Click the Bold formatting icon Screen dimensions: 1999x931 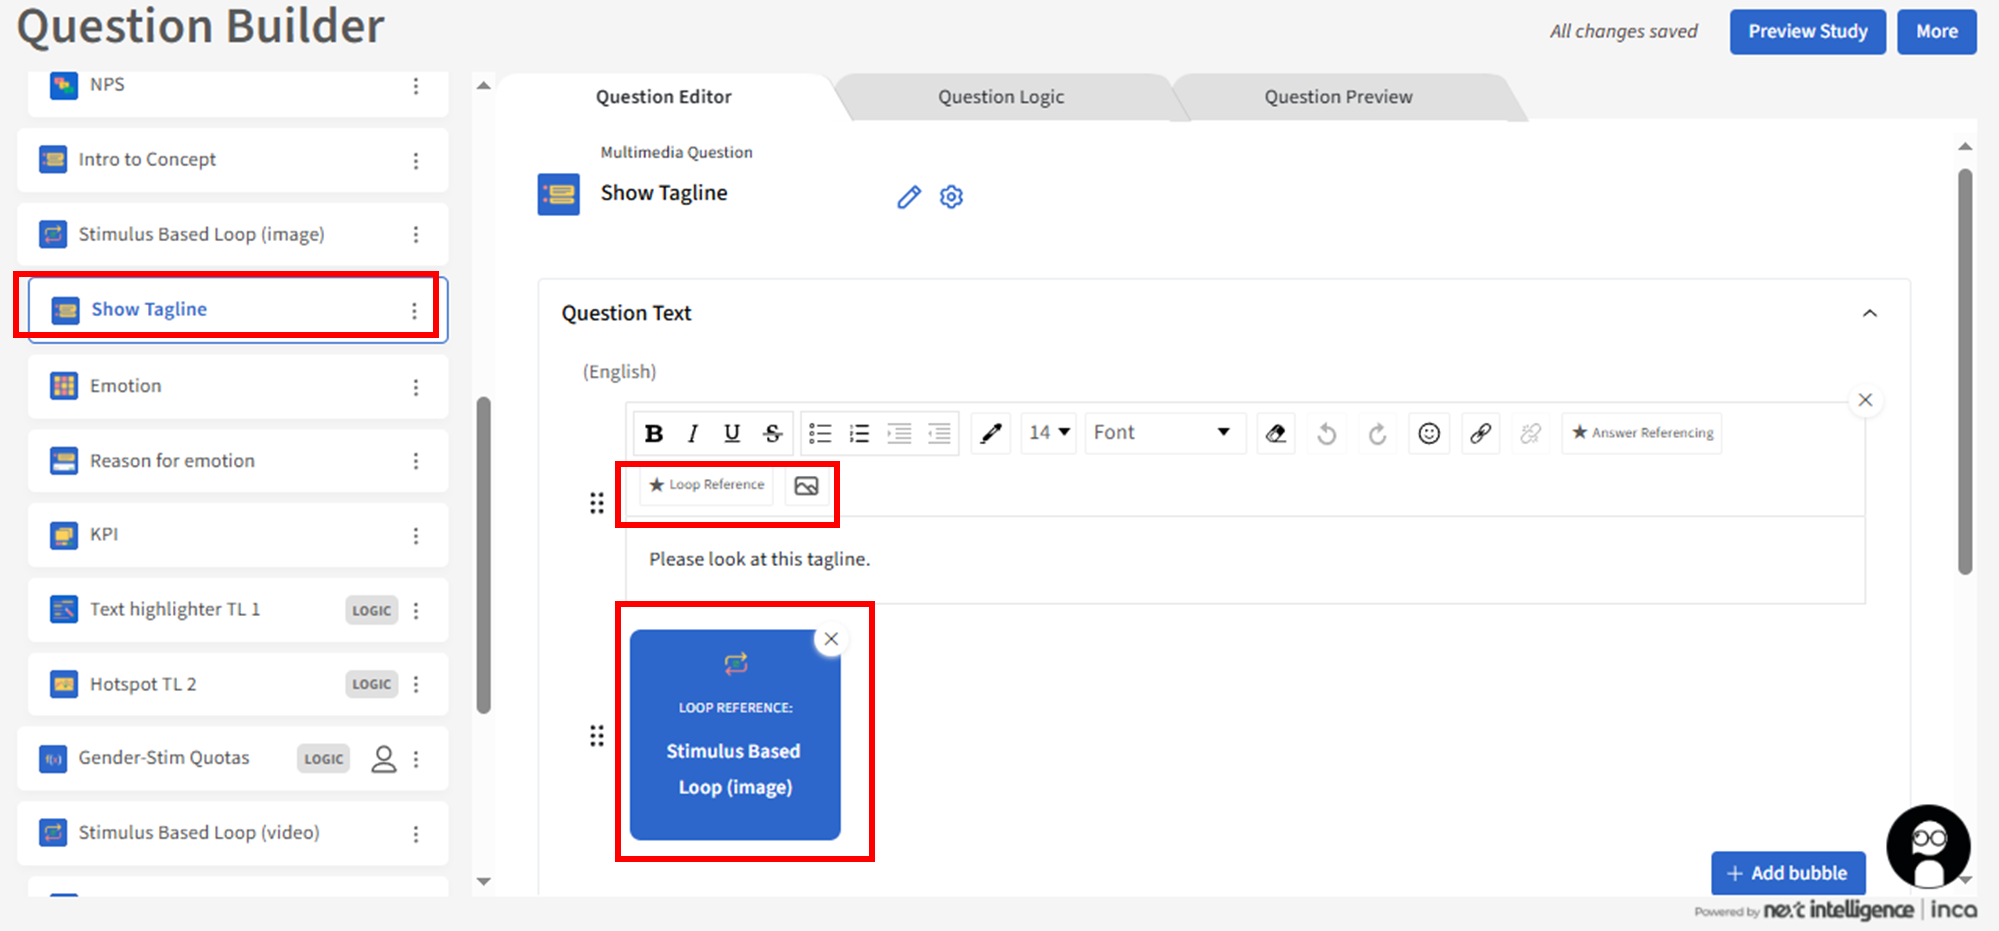click(654, 433)
